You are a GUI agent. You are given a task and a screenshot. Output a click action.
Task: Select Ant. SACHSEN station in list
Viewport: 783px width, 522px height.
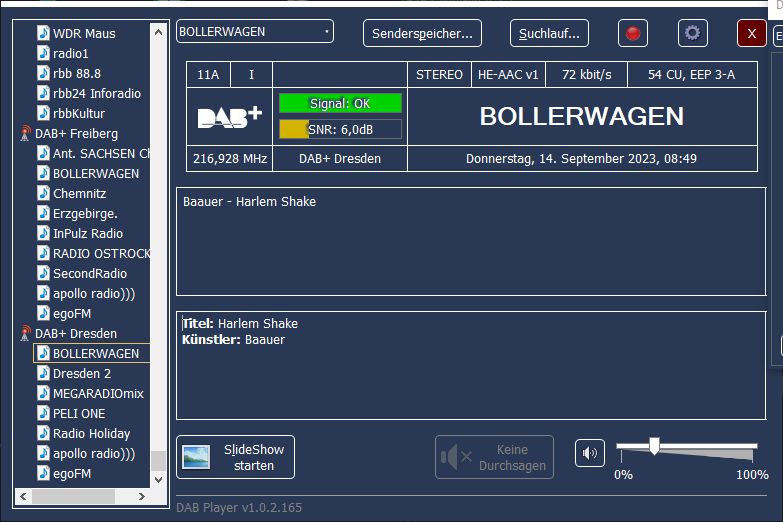tap(101, 153)
